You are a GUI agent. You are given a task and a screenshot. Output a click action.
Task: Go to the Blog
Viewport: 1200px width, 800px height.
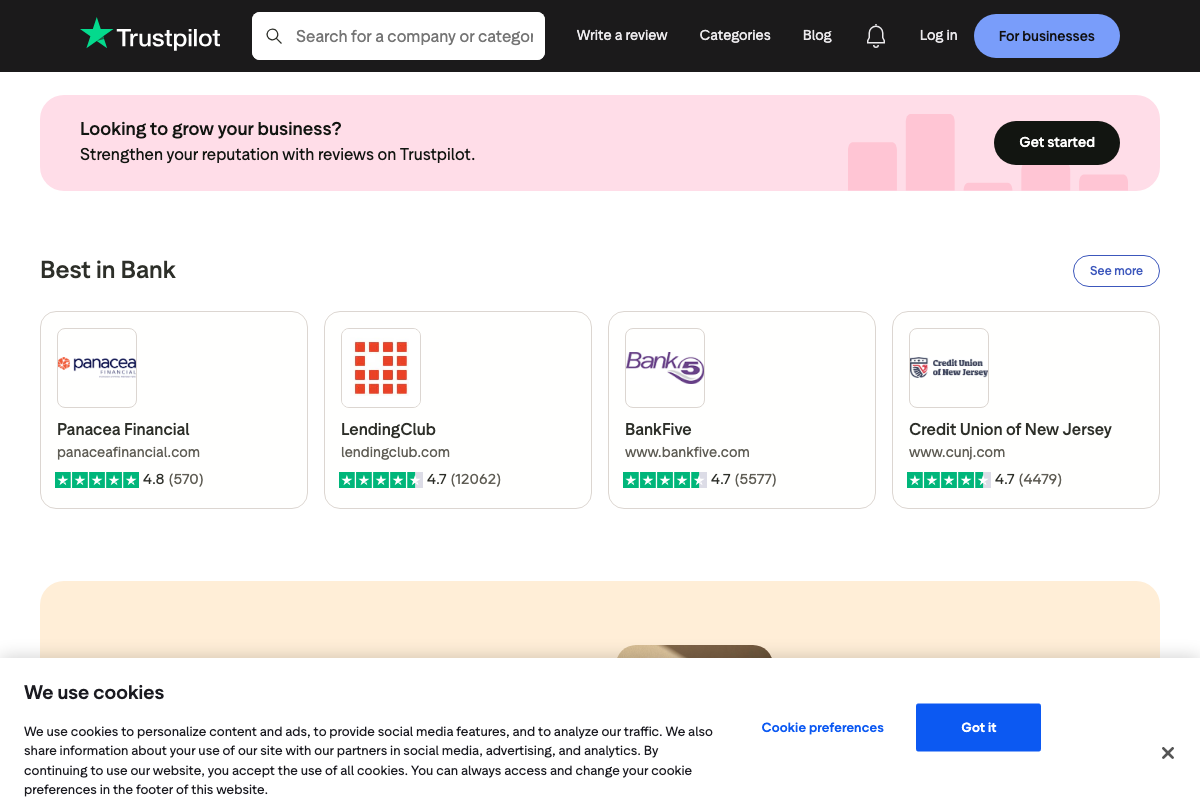tap(817, 35)
